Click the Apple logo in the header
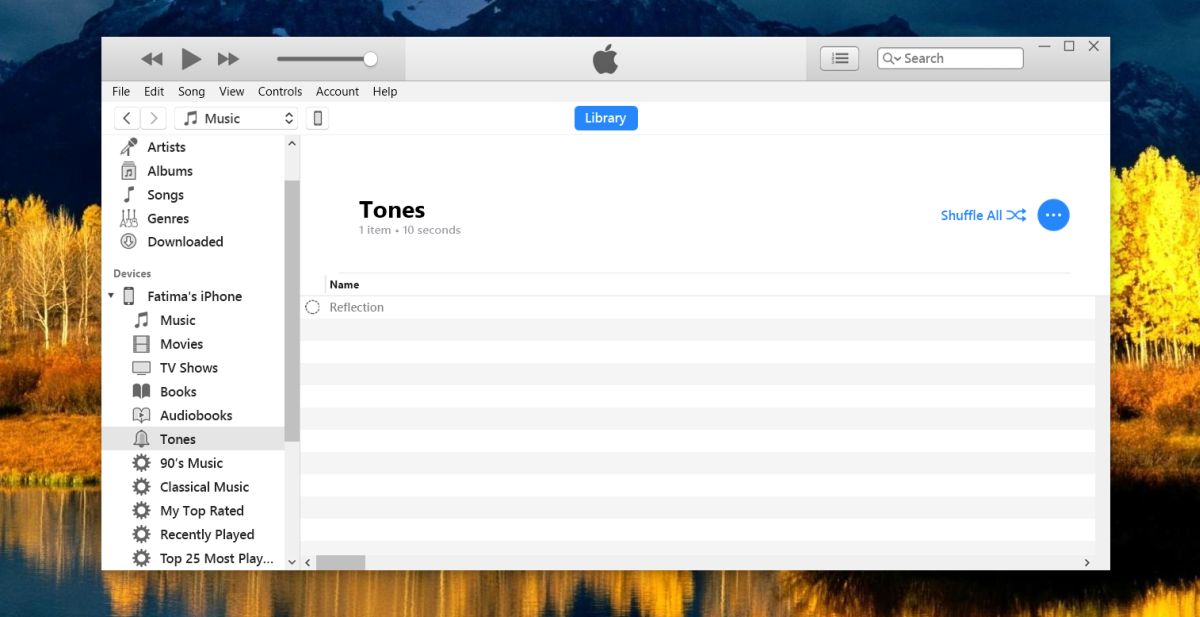The height and width of the screenshot is (617, 1200). [605, 59]
